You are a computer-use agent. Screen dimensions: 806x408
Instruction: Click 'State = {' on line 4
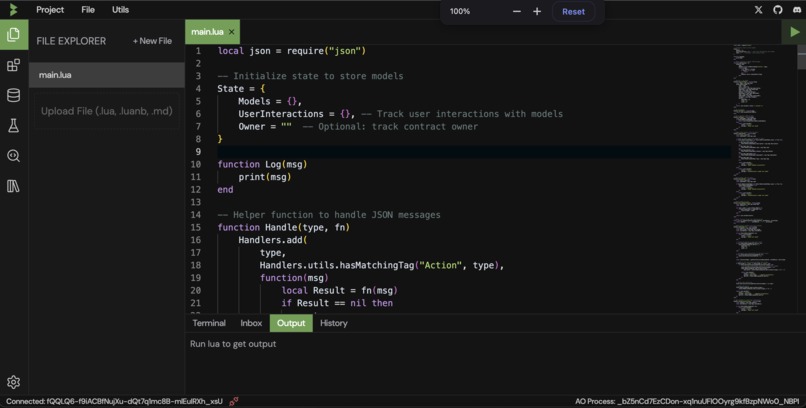click(x=241, y=88)
